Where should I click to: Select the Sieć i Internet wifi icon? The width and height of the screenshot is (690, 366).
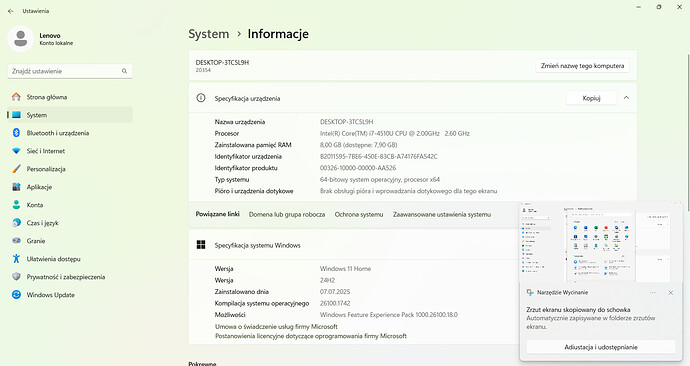click(16, 151)
